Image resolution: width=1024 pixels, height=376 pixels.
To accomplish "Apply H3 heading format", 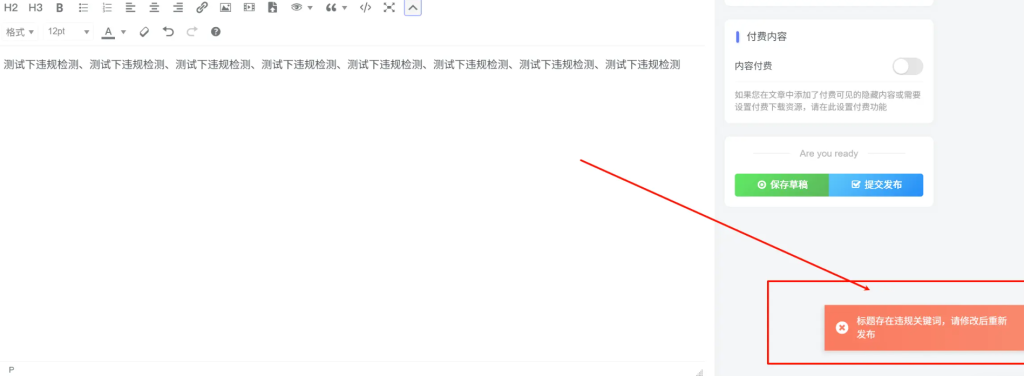I will point(35,8).
